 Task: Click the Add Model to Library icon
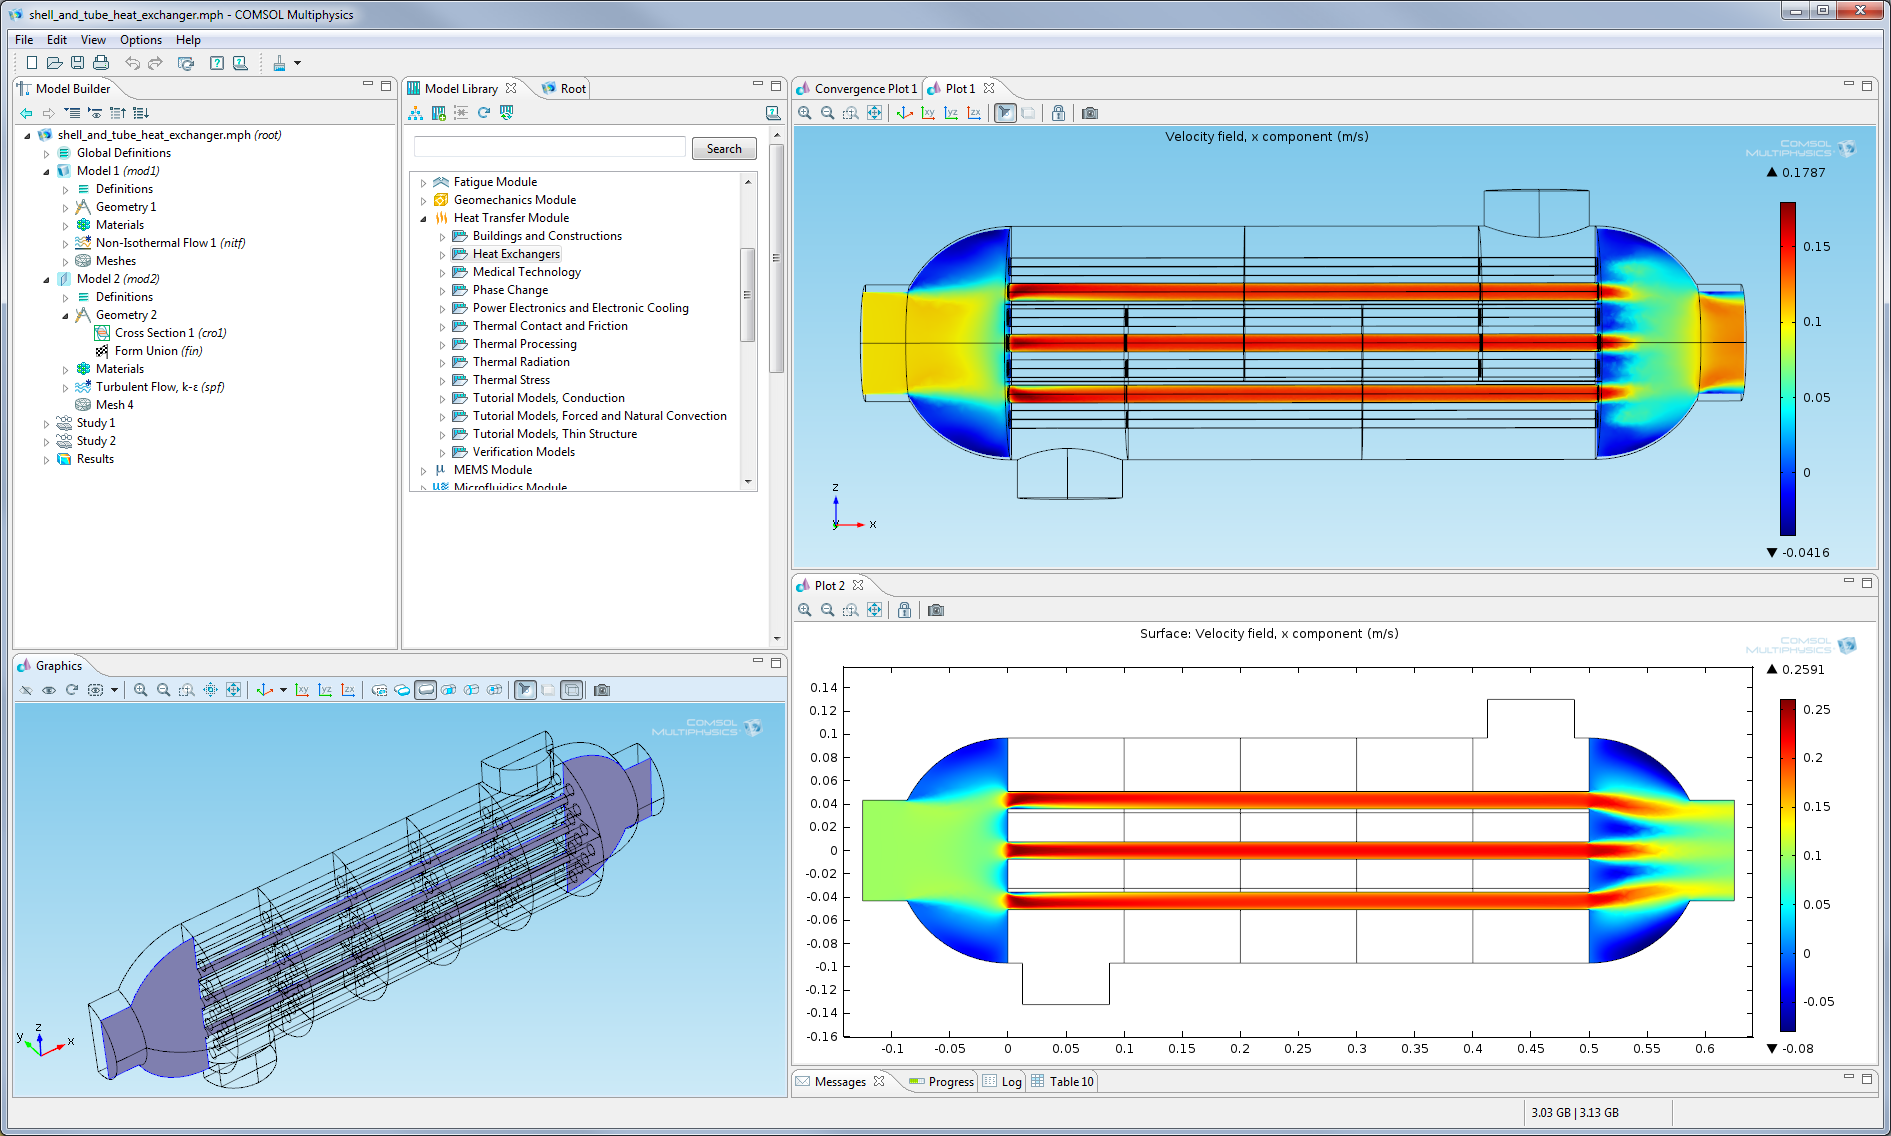point(438,113)
